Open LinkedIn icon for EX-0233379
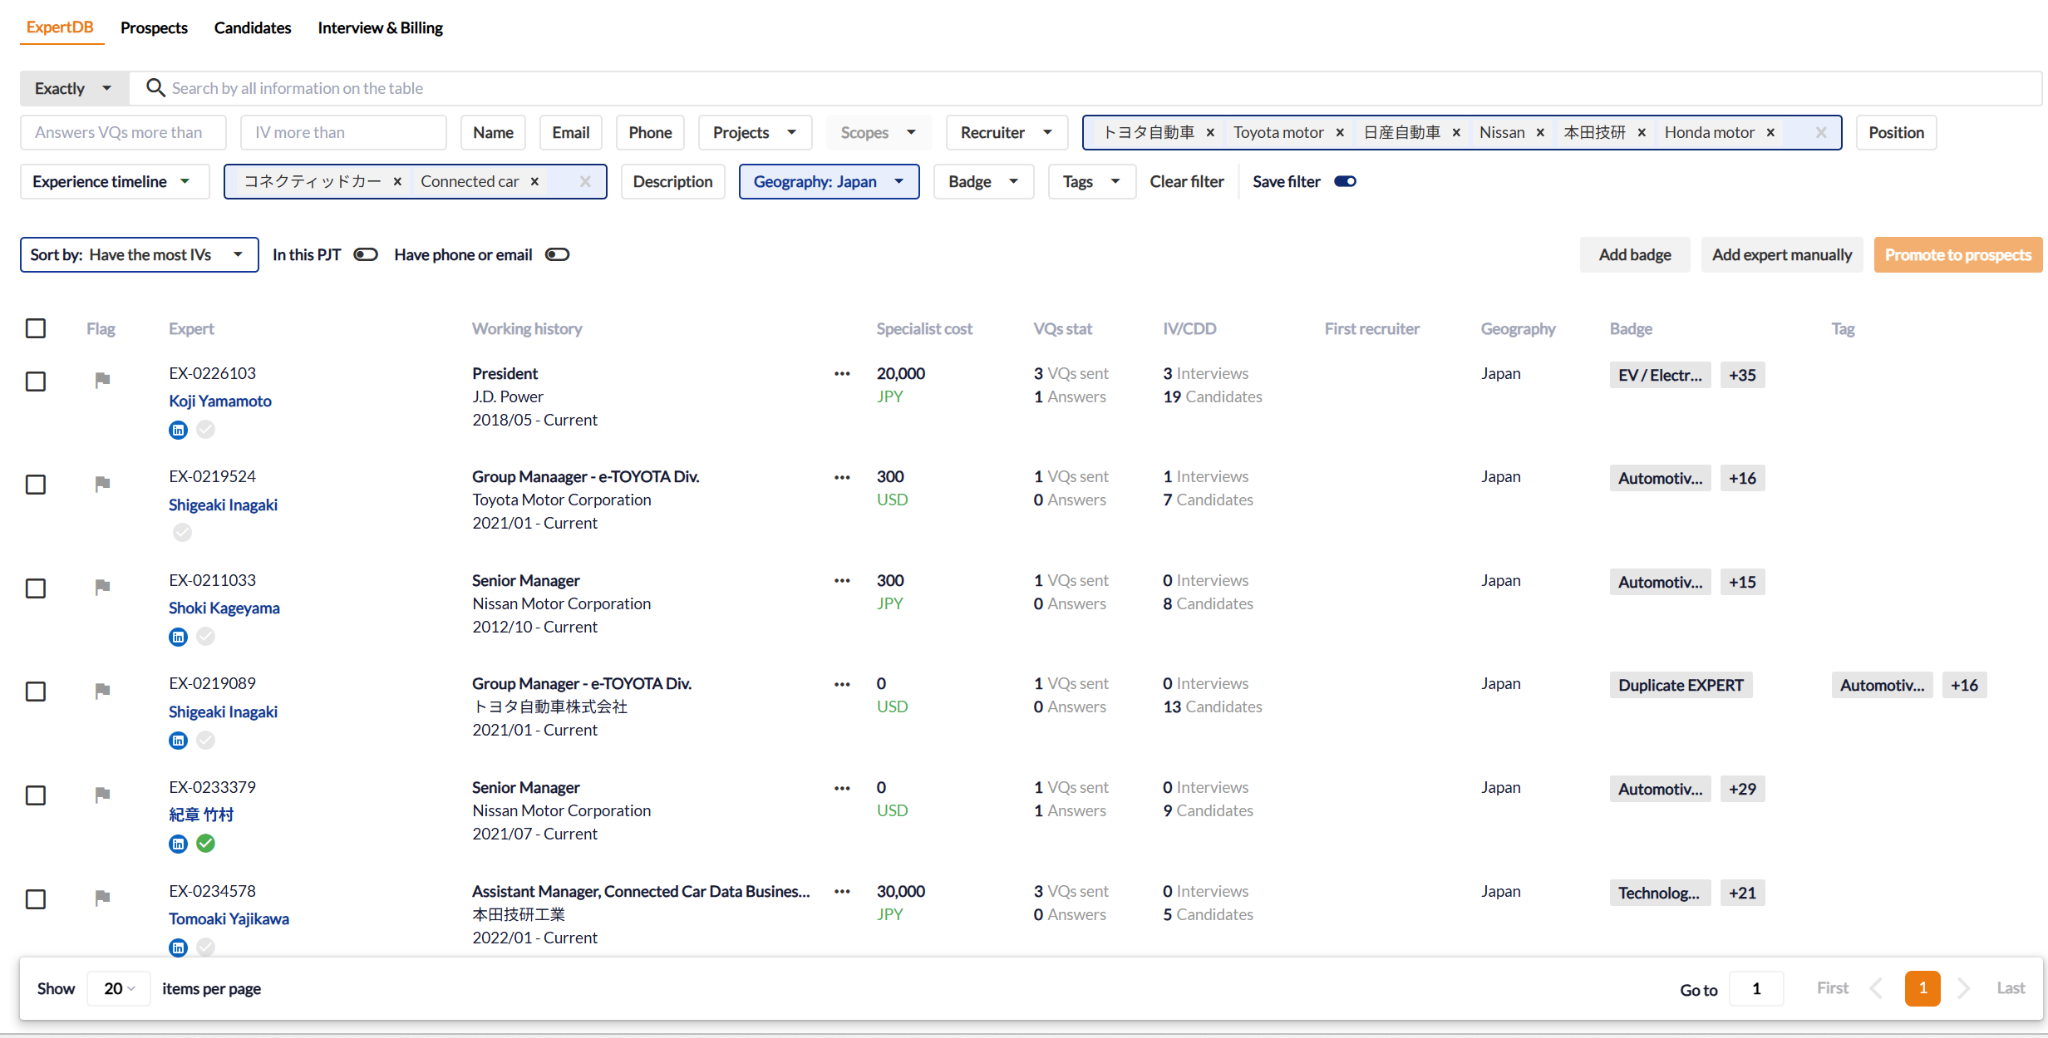2048x1038 pixels. pos(178,844)
